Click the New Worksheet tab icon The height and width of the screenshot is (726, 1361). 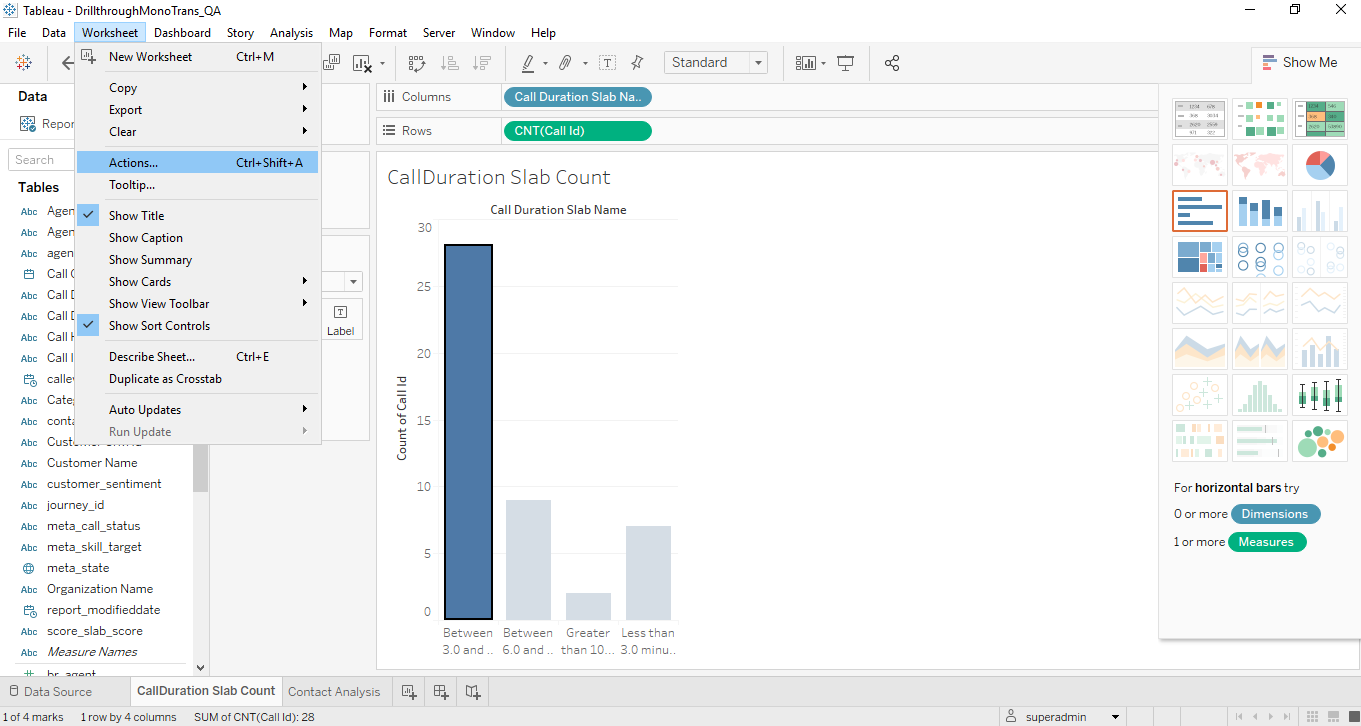408,691
